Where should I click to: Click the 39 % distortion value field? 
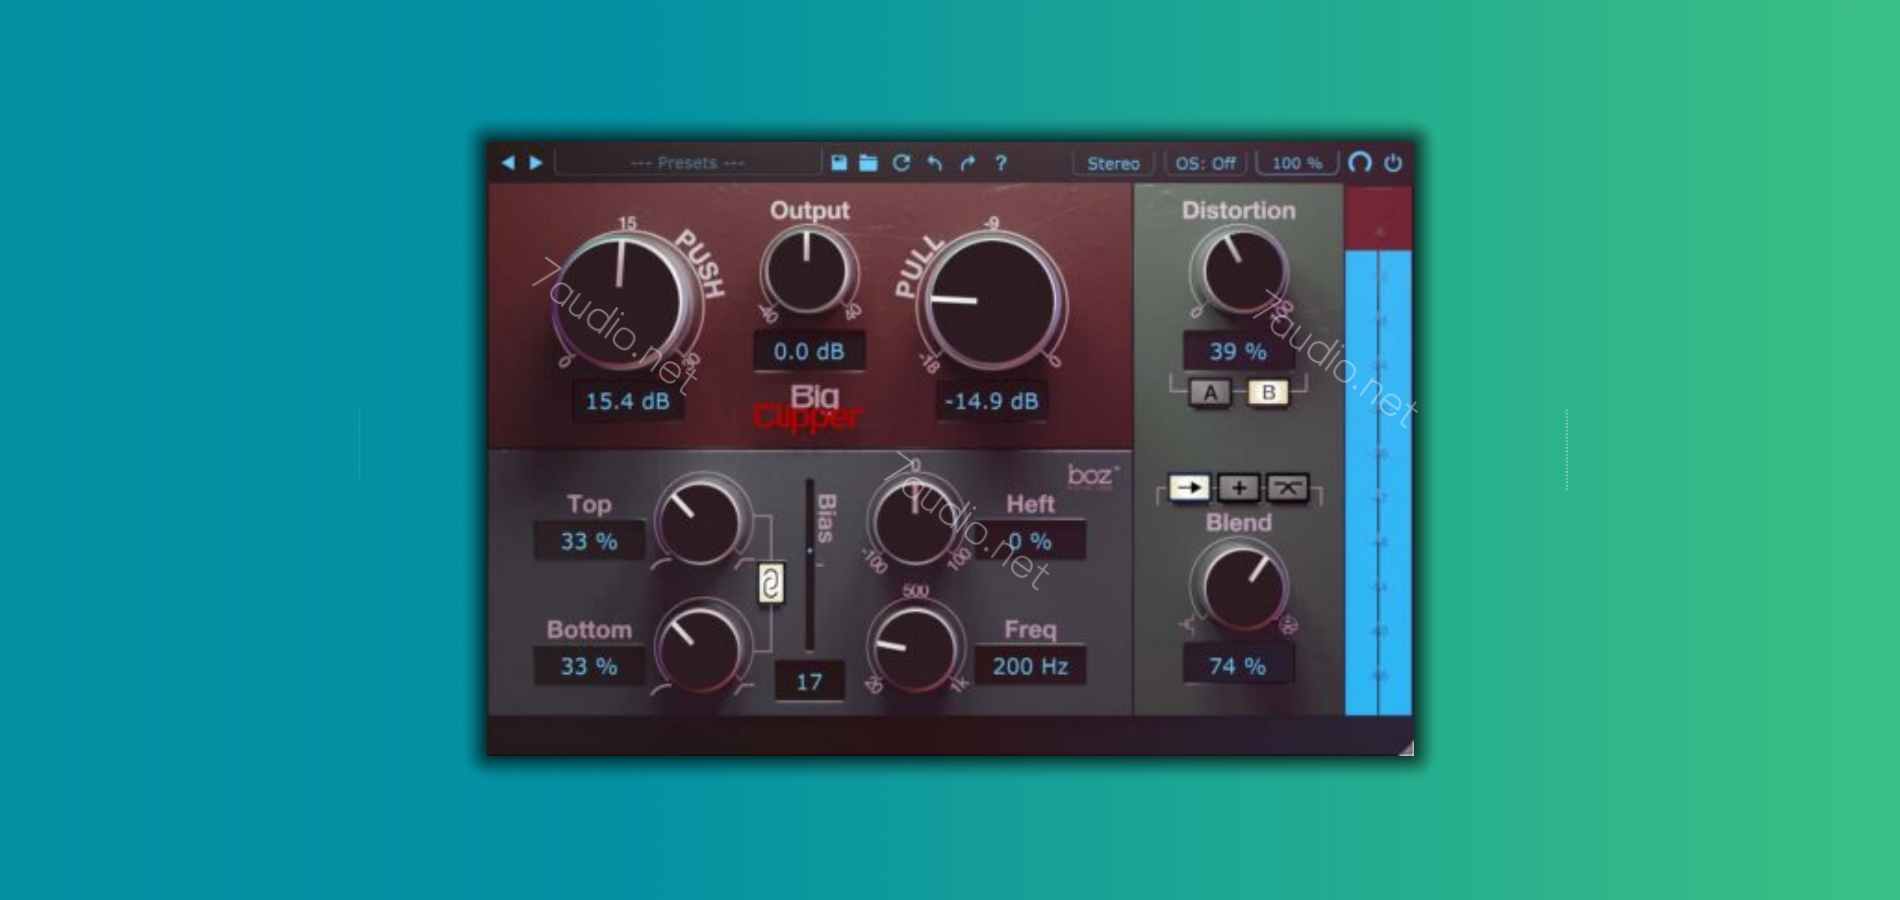(1238, 351)
